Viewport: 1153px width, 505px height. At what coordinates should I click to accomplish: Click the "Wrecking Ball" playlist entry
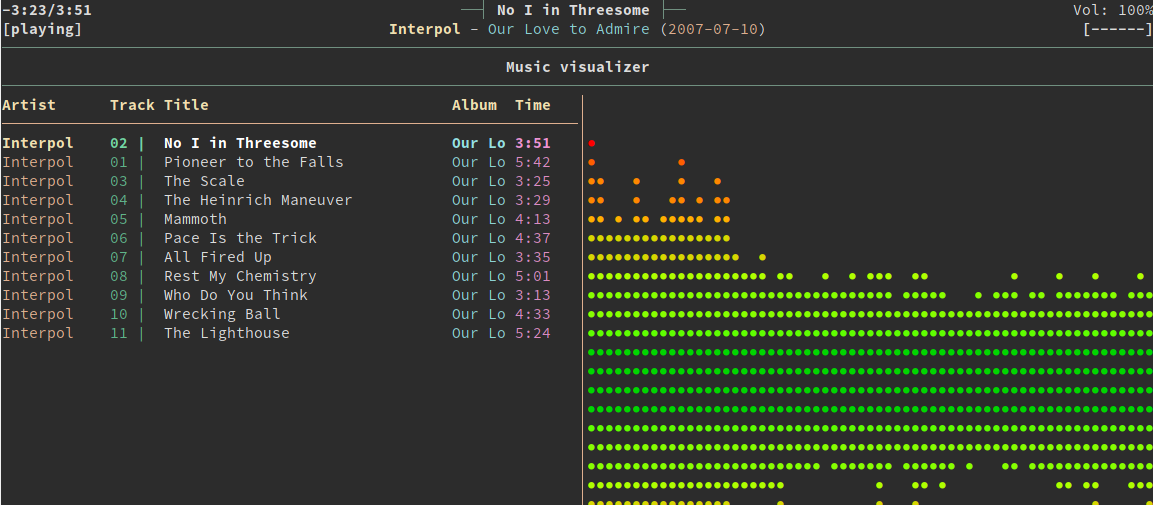tap(222, 314)
